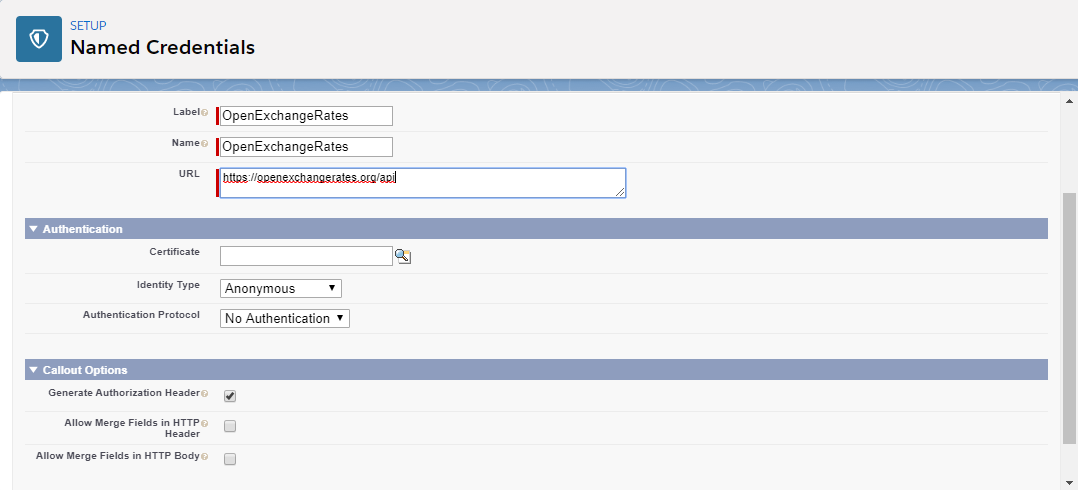Click help icon next to Allow Merge Fields in HTTP Body
This screenshot has height=490, width=1078.
click(205, 457)
